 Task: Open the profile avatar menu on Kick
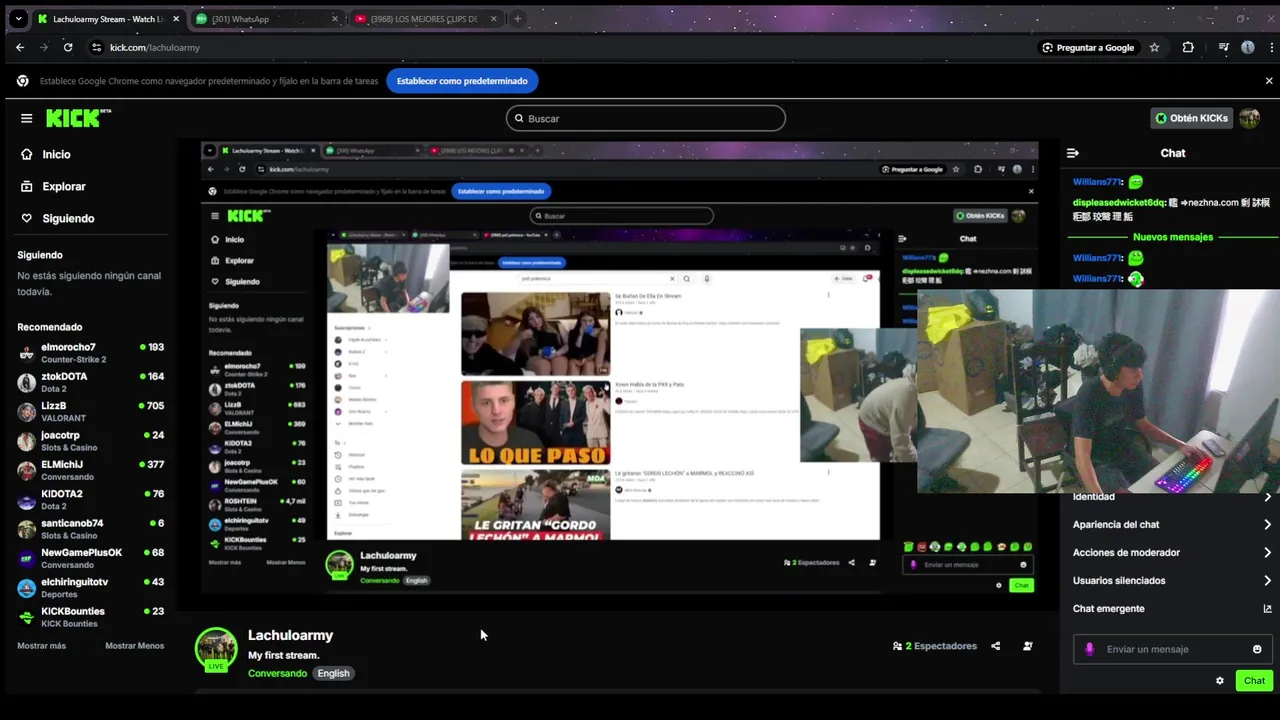pyautogui.click(x=1249, y=118)
